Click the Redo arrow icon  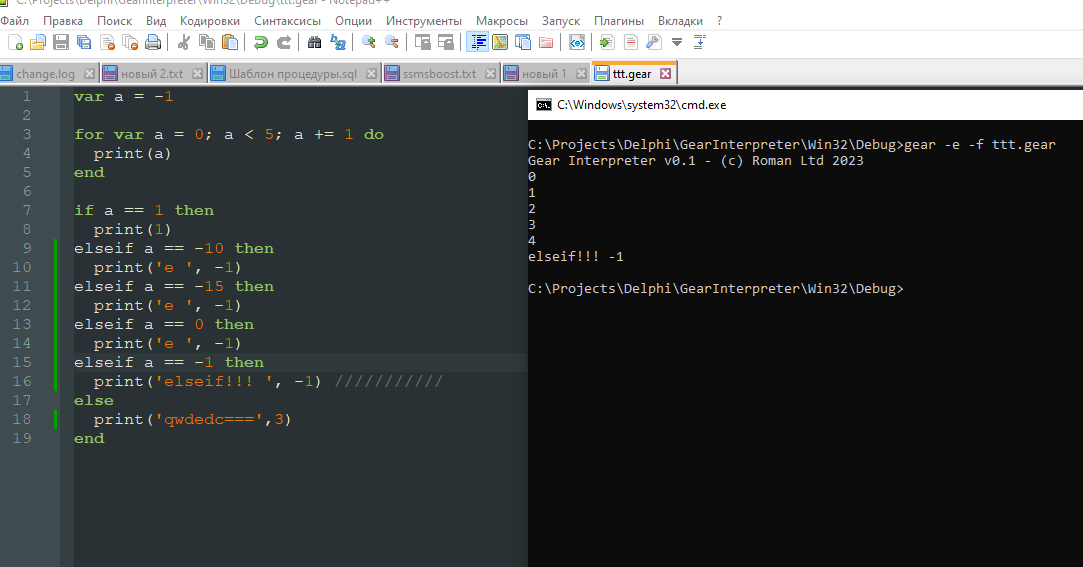[x=284, y=42]
